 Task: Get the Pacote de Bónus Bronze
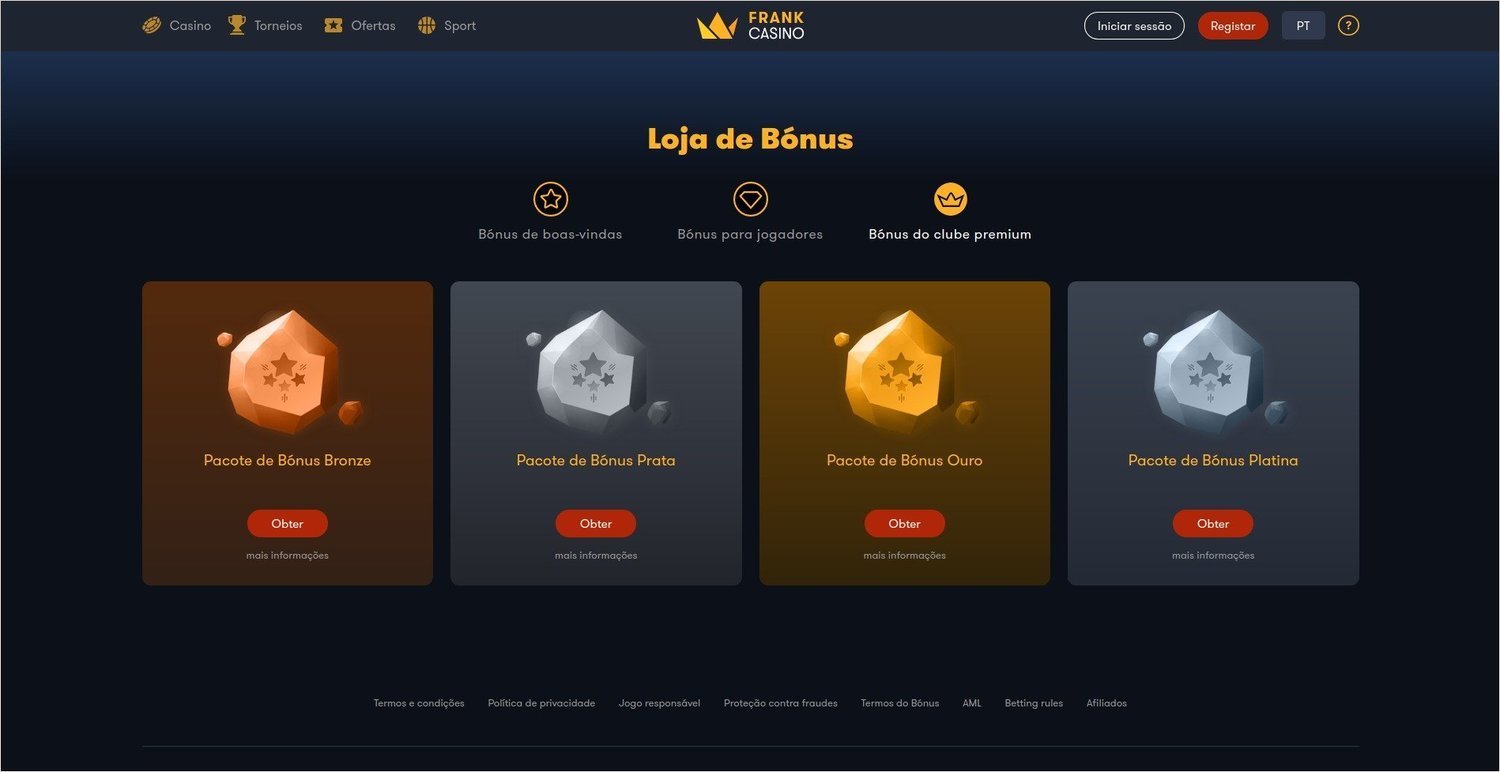click(x=287, y=523)
